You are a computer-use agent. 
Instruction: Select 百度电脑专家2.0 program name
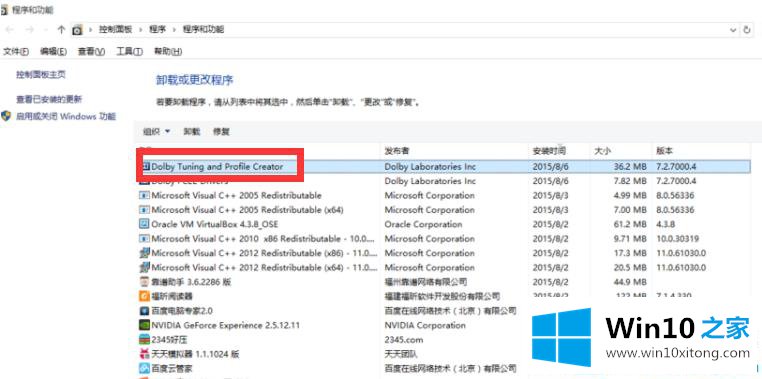pyautogui.click(x=182, y=310)
